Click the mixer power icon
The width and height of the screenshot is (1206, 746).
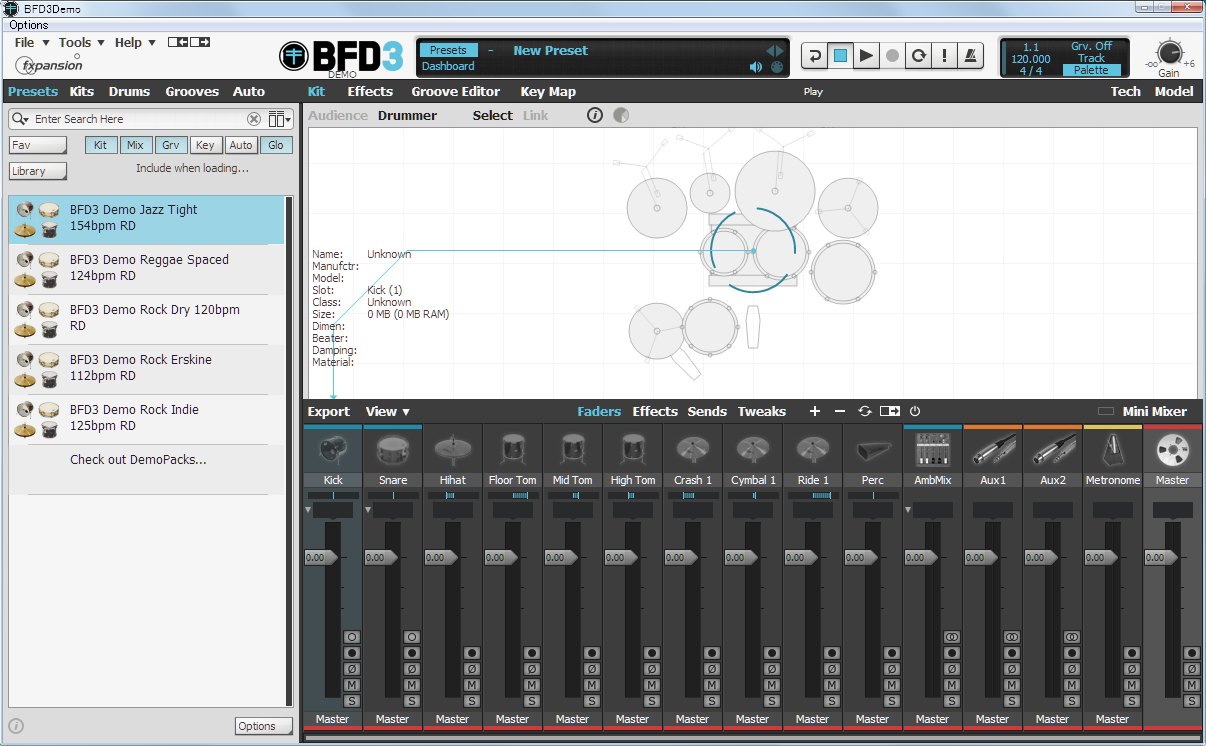click(x=914, y=411)
